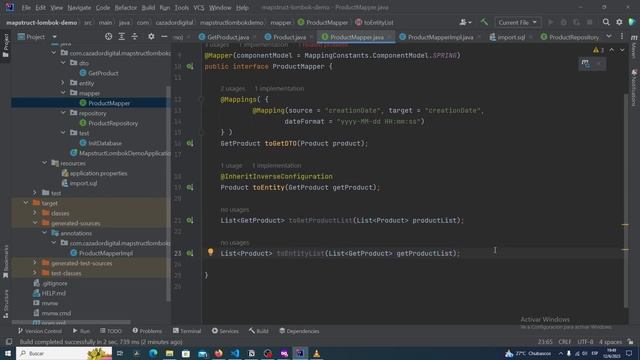Click the warning indicator in editor corner

[x=598, y=50]
